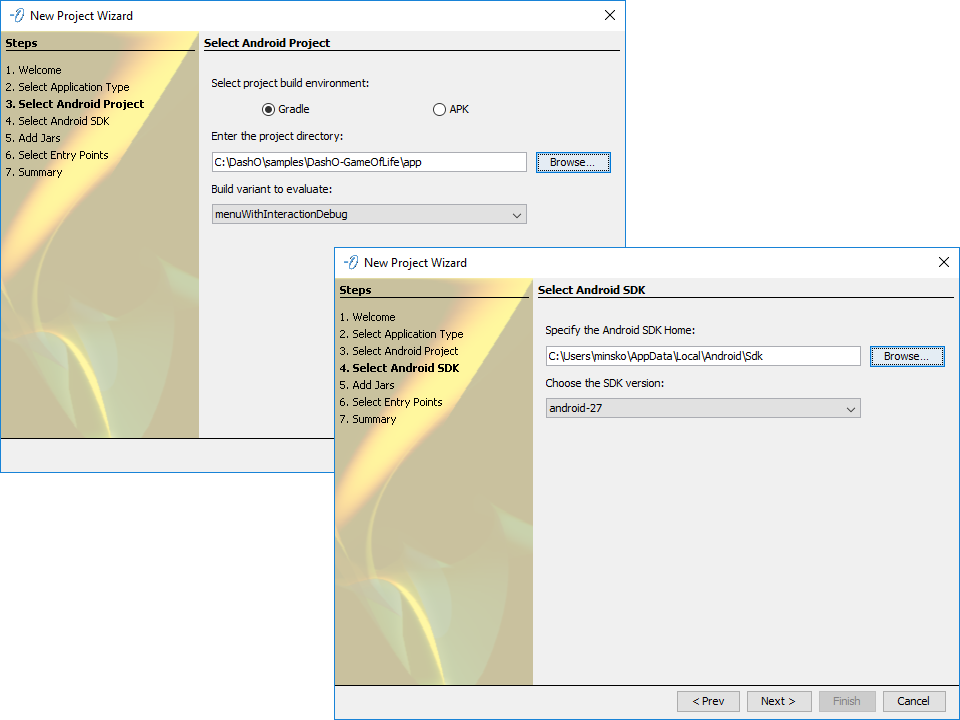Viewport: 960px width, 720px height.
Task: Expand the Build variant to evaluate dropdown
Action: point(369,214)
